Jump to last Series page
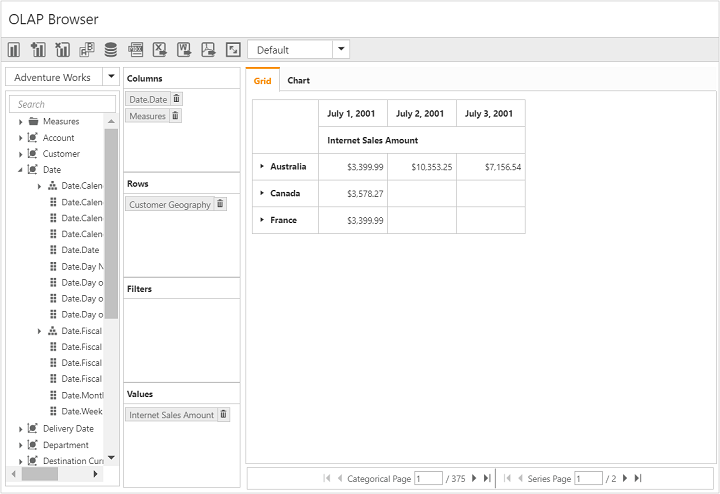This screenshot has width=720, height=494. coord(637,479)
